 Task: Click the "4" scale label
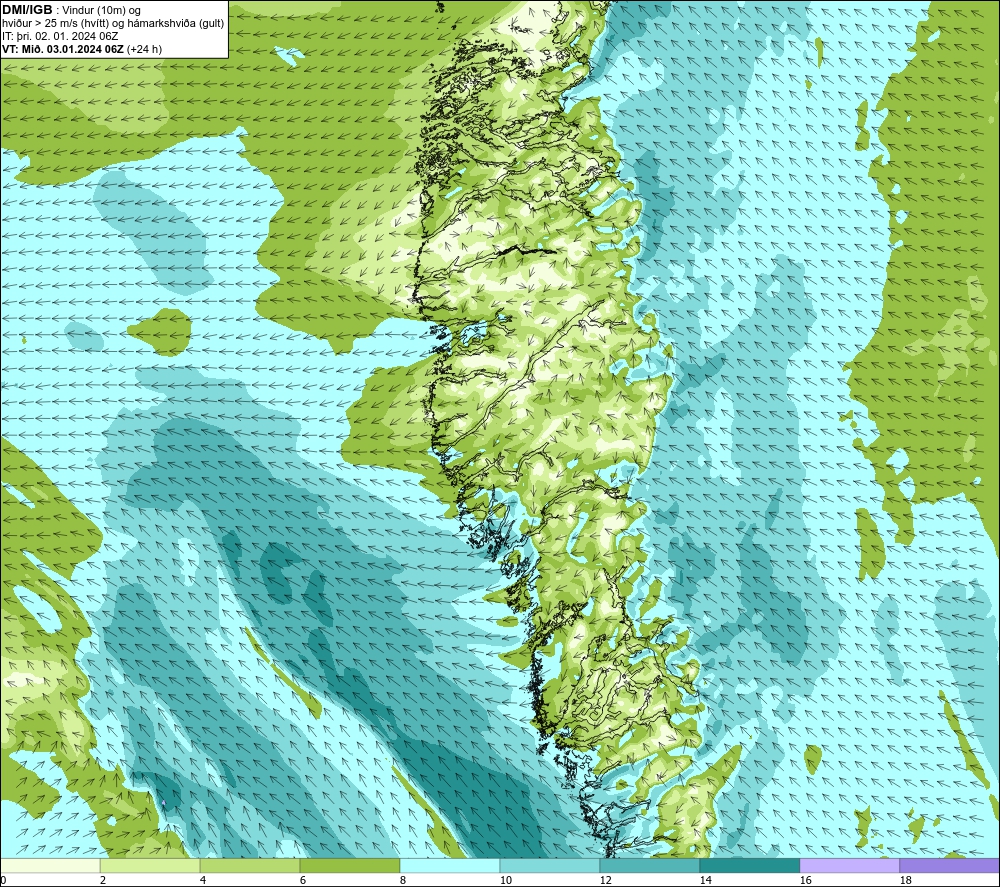pos(203,880)
